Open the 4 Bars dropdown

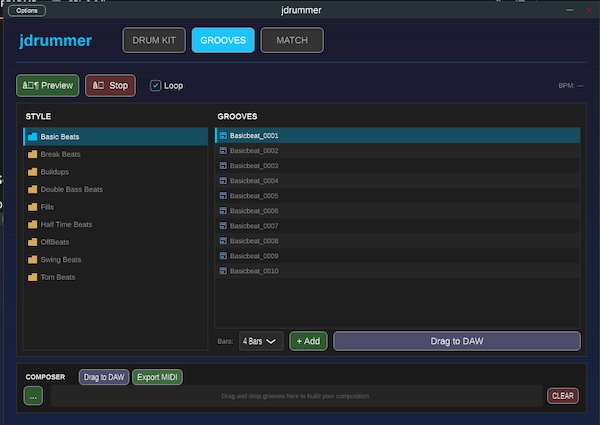(261, 341)
